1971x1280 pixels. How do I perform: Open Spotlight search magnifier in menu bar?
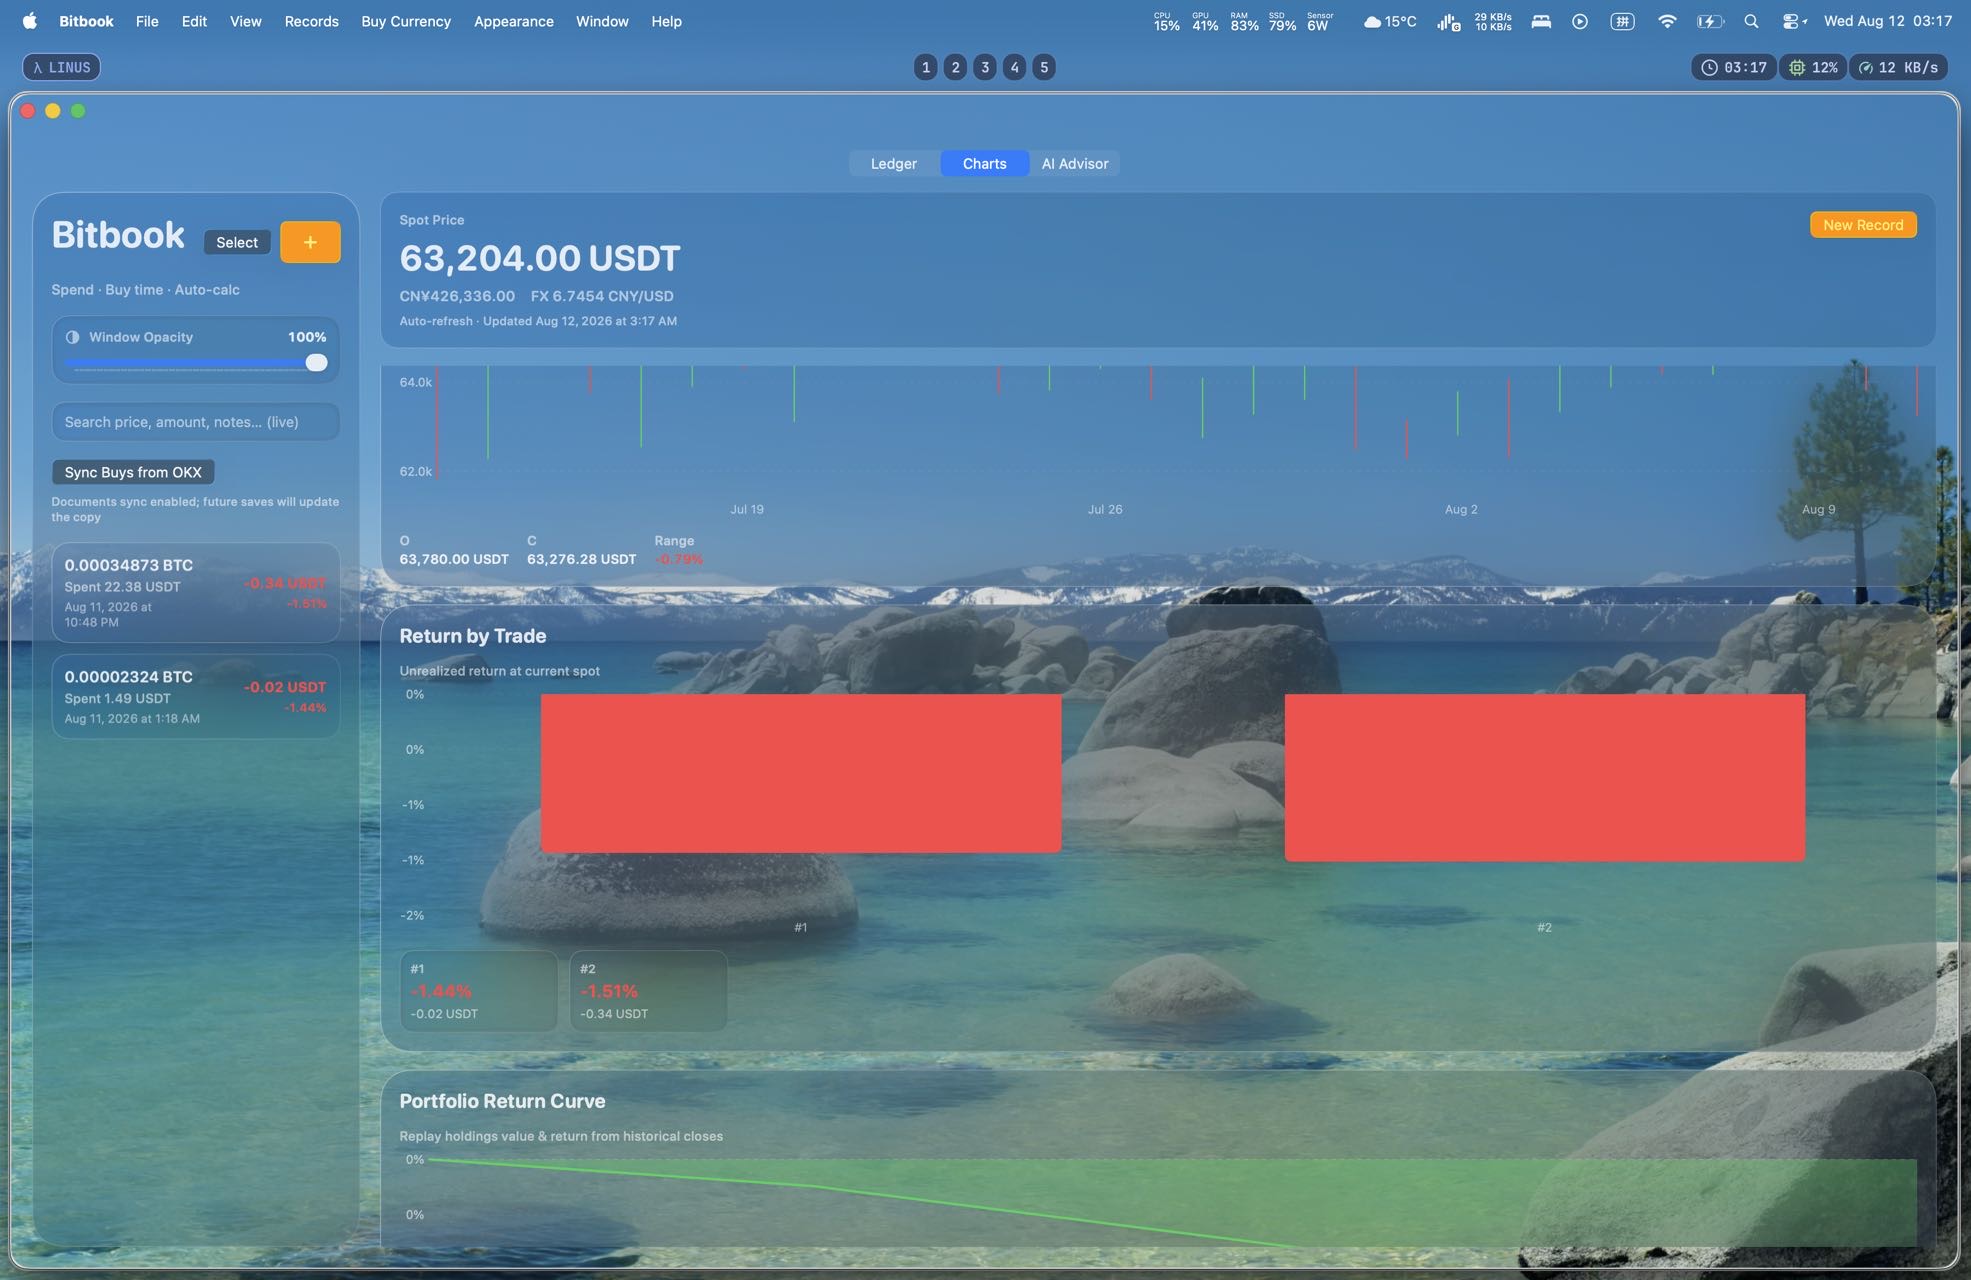point(1751,21)
